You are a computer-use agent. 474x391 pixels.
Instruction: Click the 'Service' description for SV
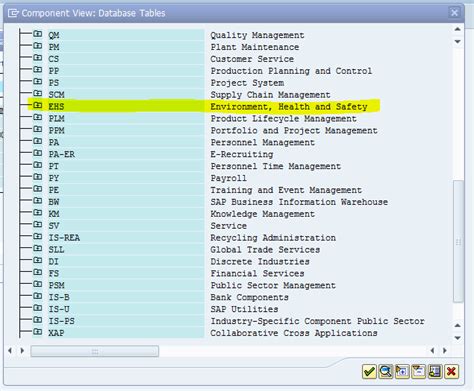click(229, 226)
